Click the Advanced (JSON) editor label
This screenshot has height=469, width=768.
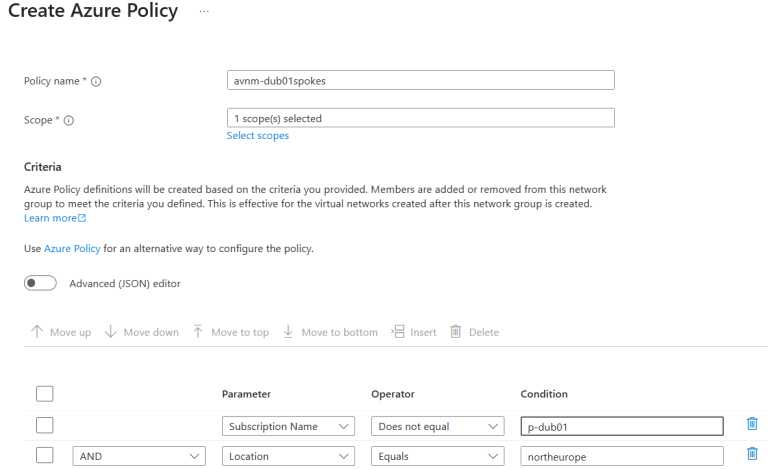tap(125, 283)
